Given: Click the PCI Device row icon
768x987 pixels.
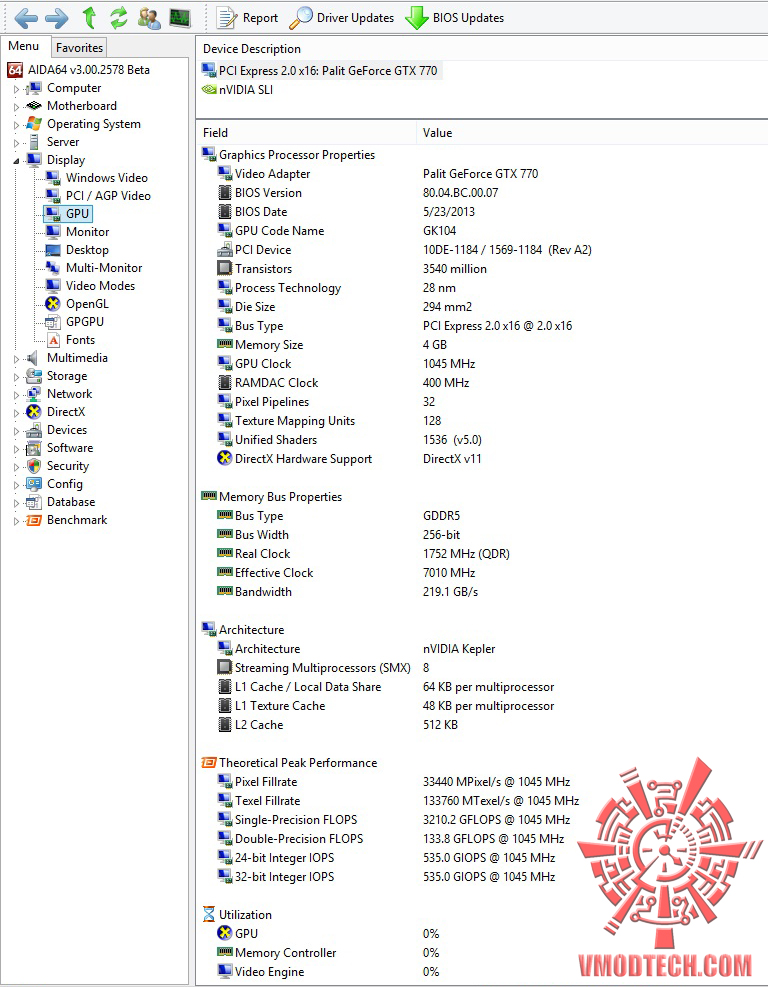Looking at the screenshot, I should point(225,250).
